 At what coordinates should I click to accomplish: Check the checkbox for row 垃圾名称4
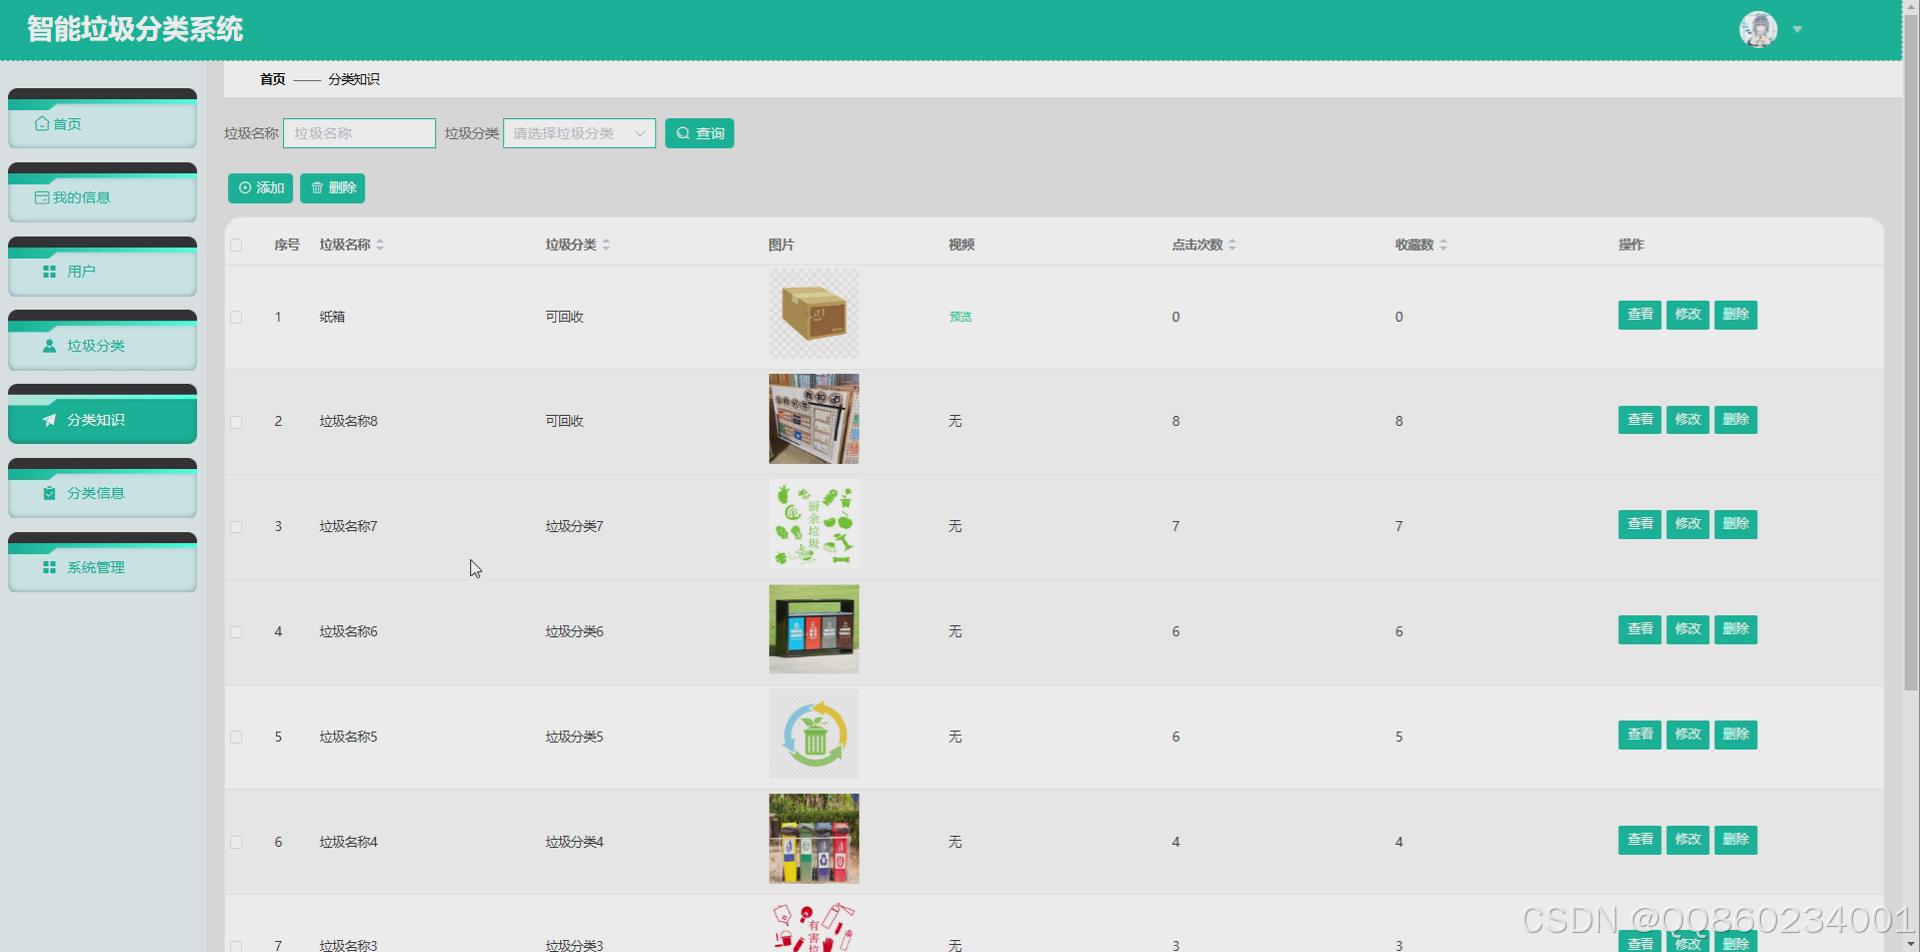[x=236, y=842]
